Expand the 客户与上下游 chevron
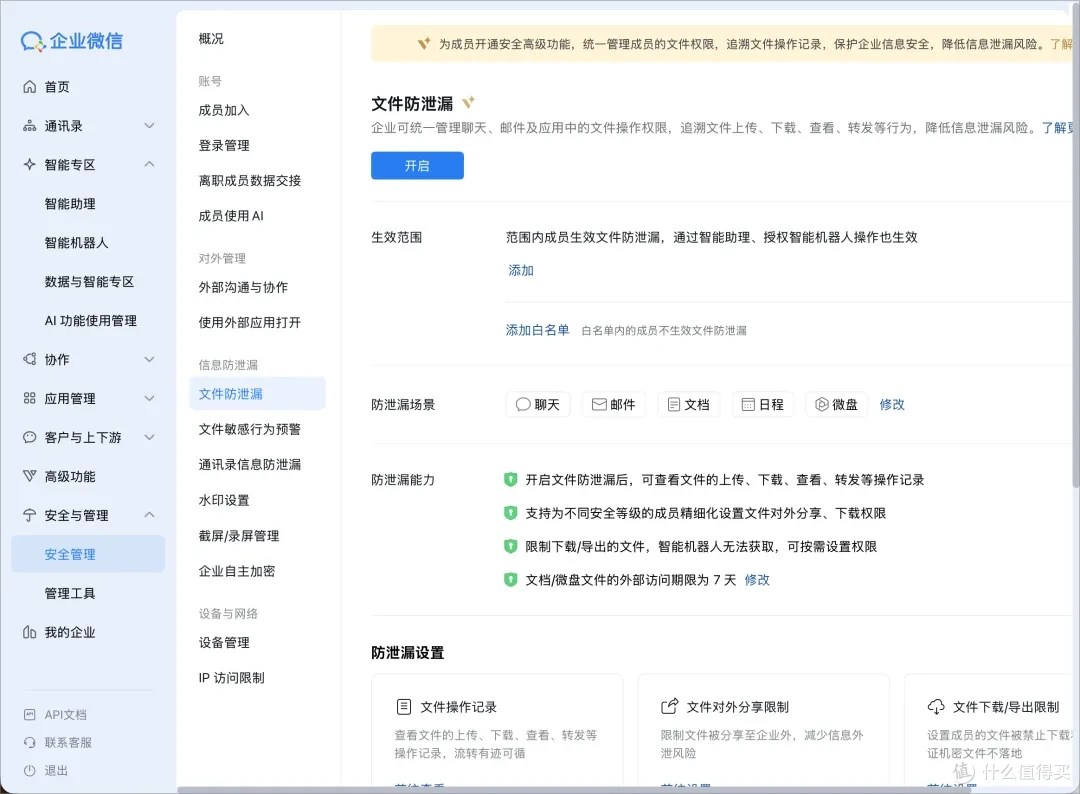1080x794 pixels. 149,437
